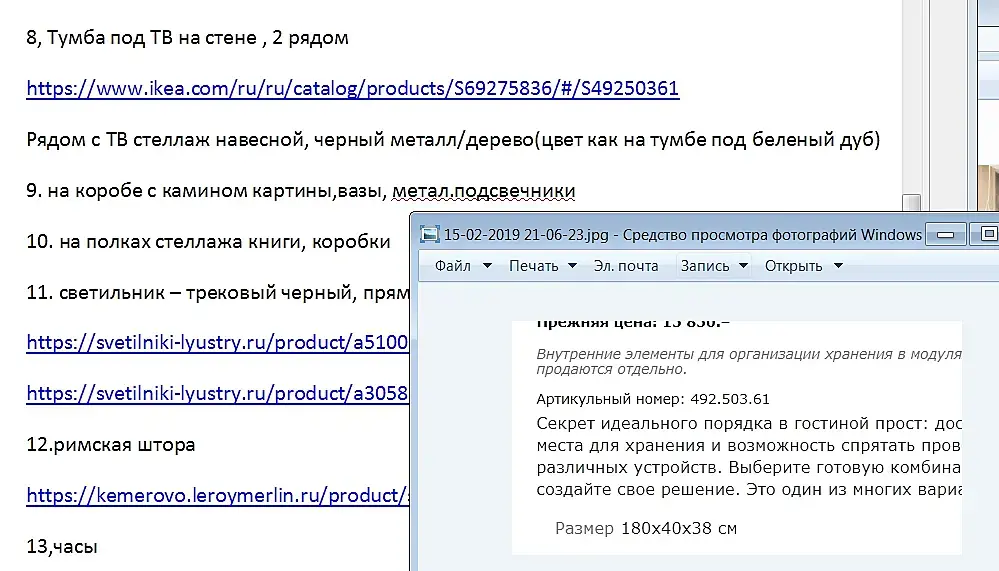Expand the Файл dropdown arrow
This screenshot has height=571, width=999.
(487, 266)
